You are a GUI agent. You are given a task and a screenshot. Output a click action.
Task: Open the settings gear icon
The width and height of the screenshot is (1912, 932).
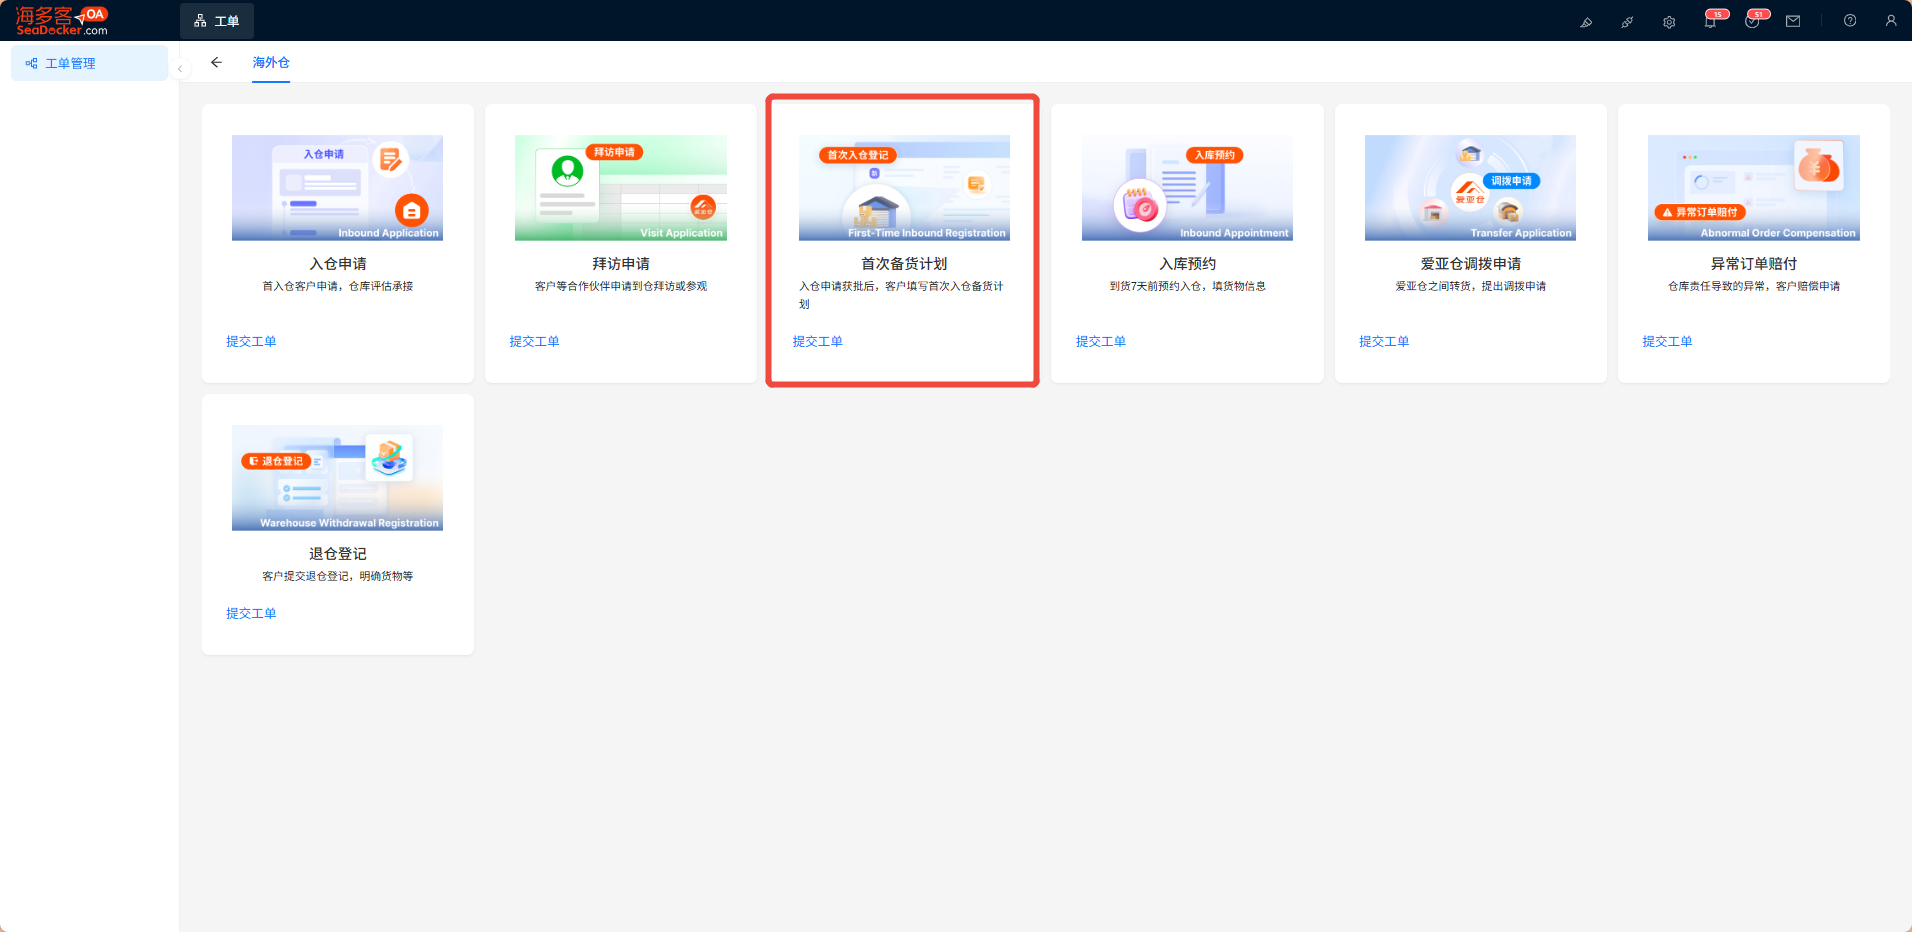pyautogui.click(x=1669, y=22)
